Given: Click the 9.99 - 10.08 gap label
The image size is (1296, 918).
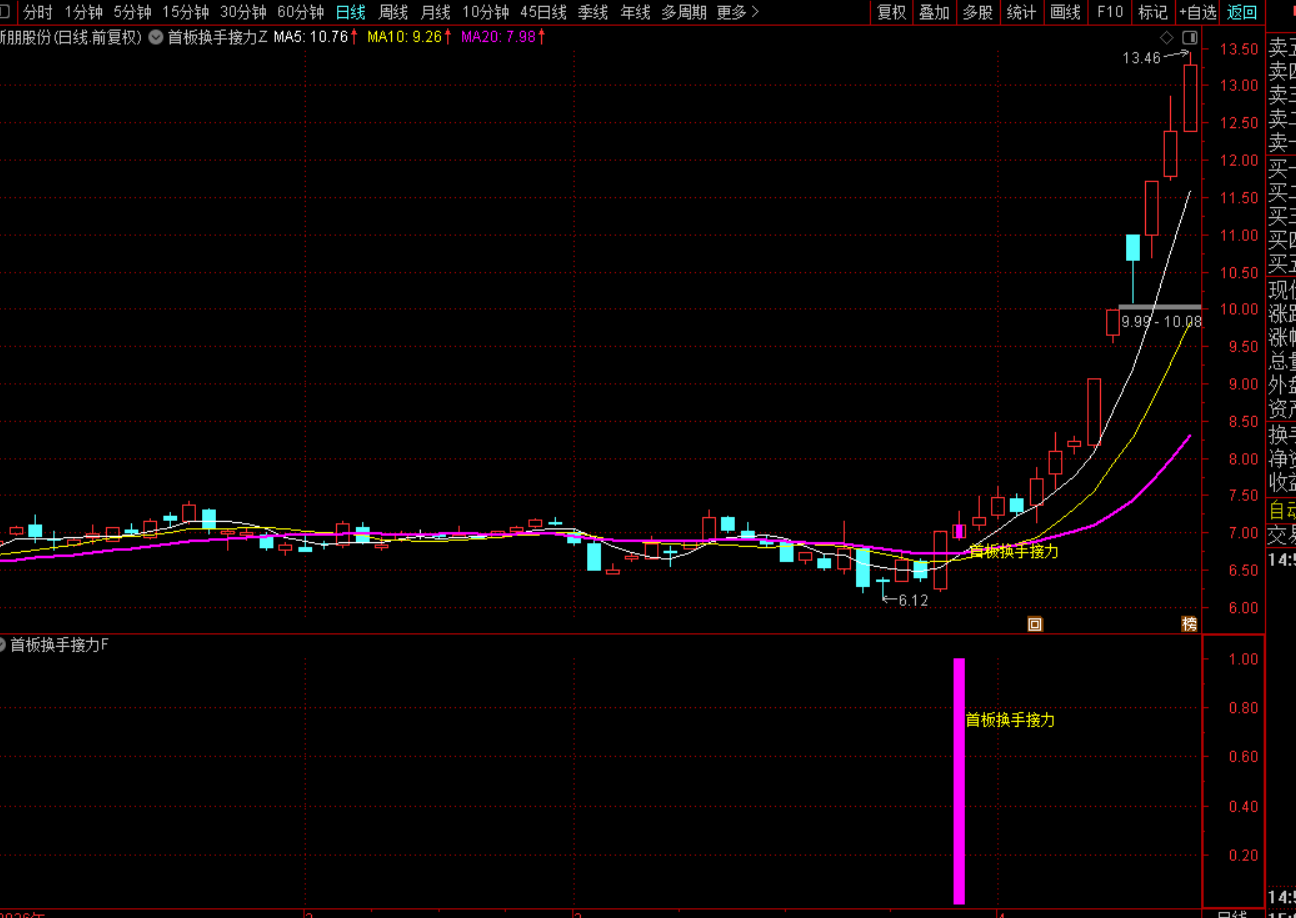Looking at the screenshot, I should pyautogui.click(x=1161, y=322).
